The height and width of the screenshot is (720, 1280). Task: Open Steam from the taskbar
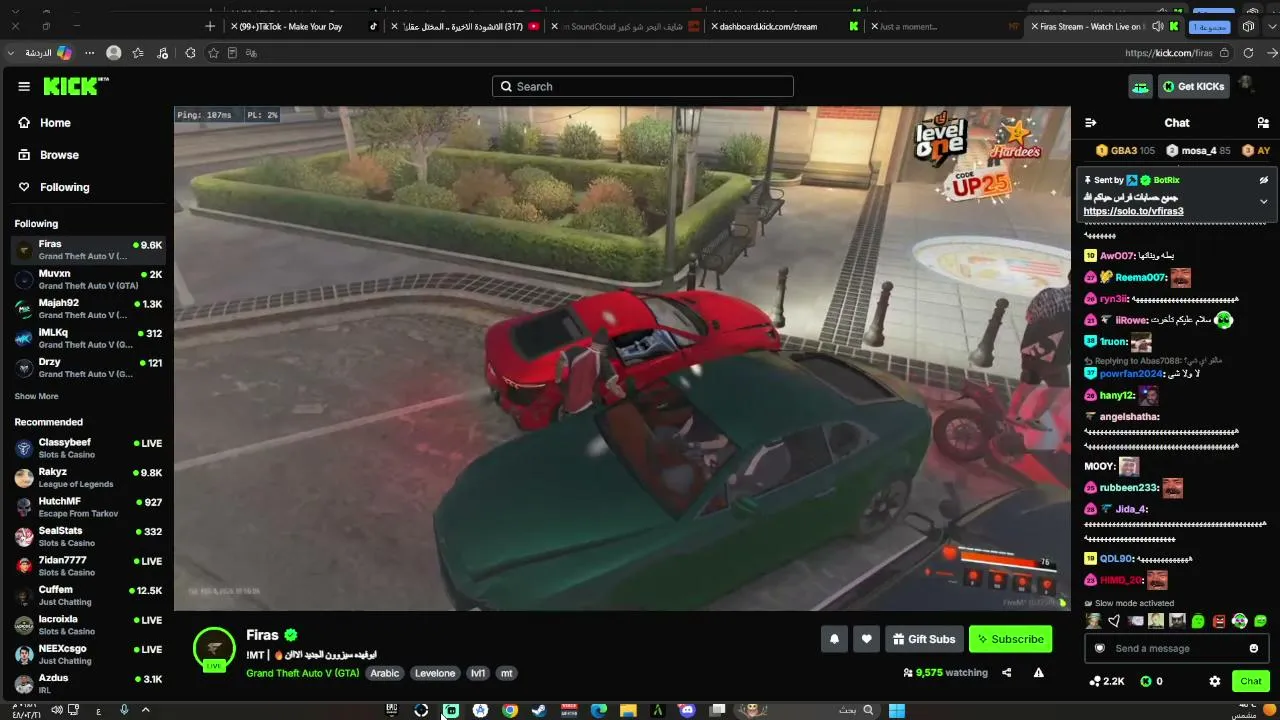539,710
